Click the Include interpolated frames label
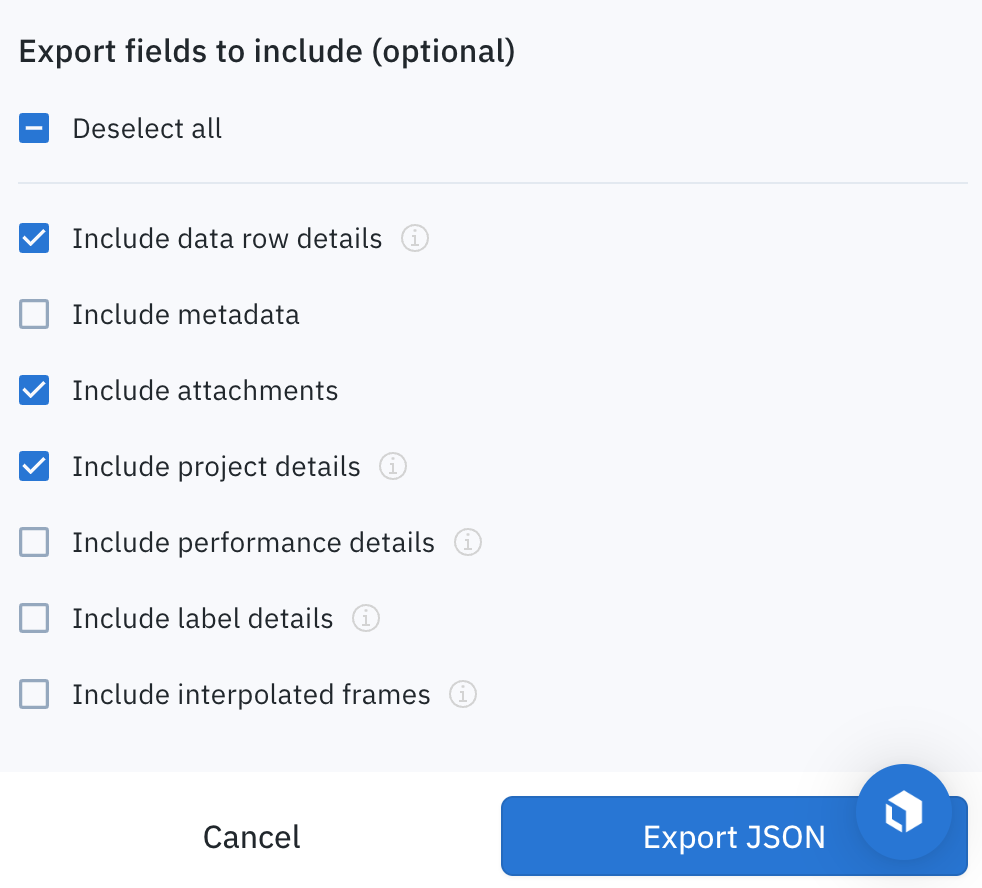The image size is (982, 888). pyautogui.click(x=251, y=694)
